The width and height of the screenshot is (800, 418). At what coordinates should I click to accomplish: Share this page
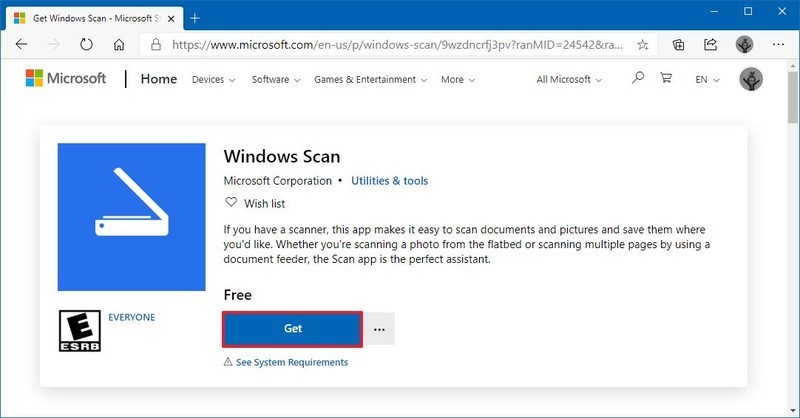tap(711, 44)
